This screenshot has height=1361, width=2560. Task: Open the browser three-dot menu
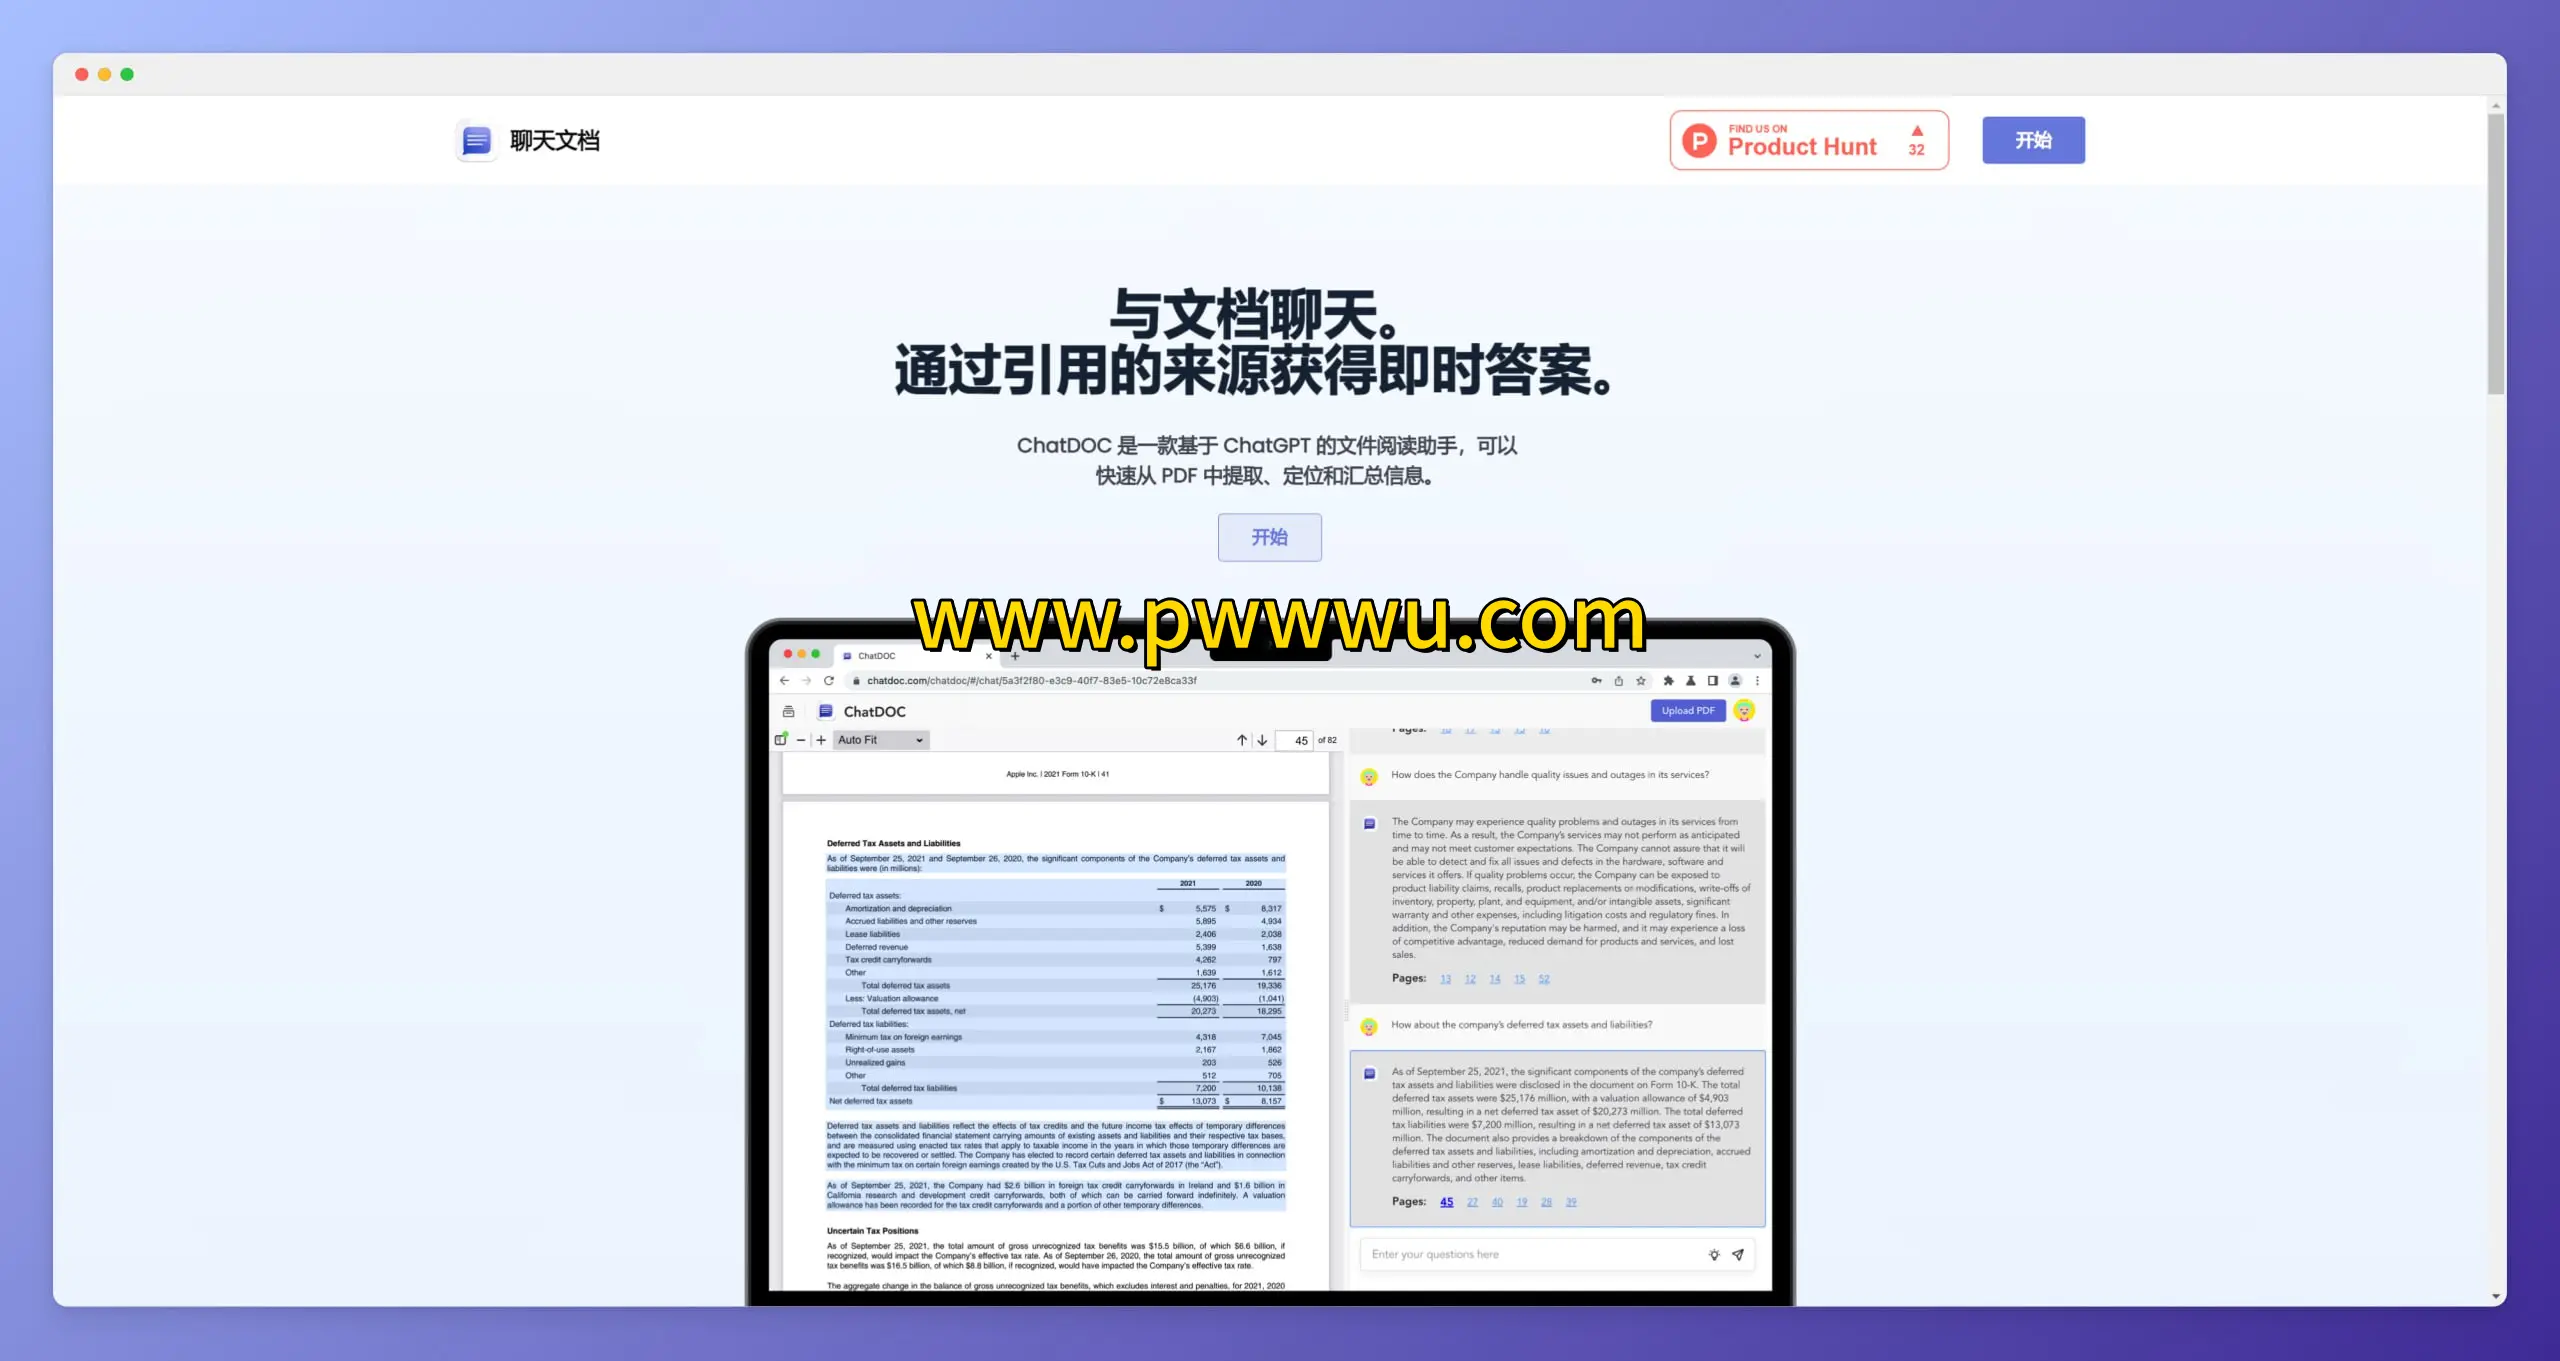pyautogui.click(x=1757, y=680)
